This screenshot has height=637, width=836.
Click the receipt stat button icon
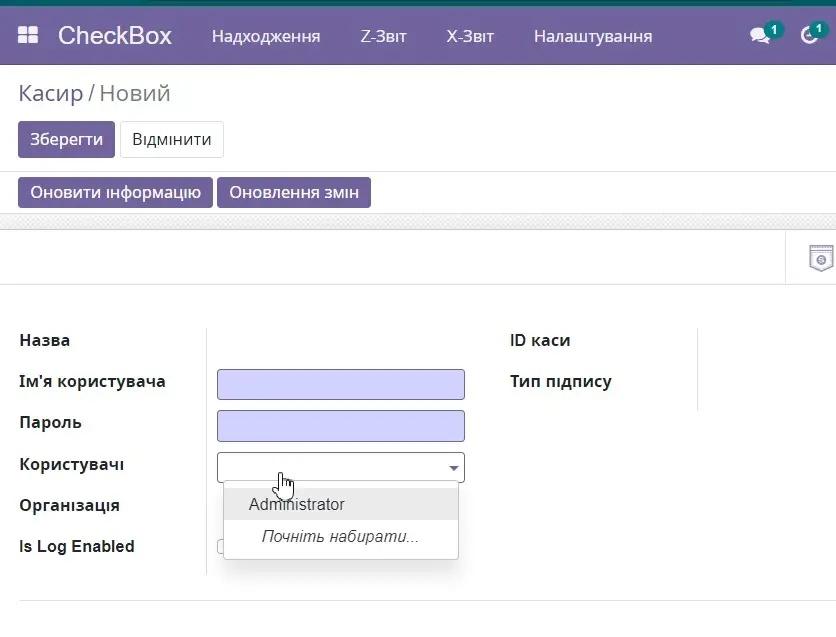click(820, 258)
